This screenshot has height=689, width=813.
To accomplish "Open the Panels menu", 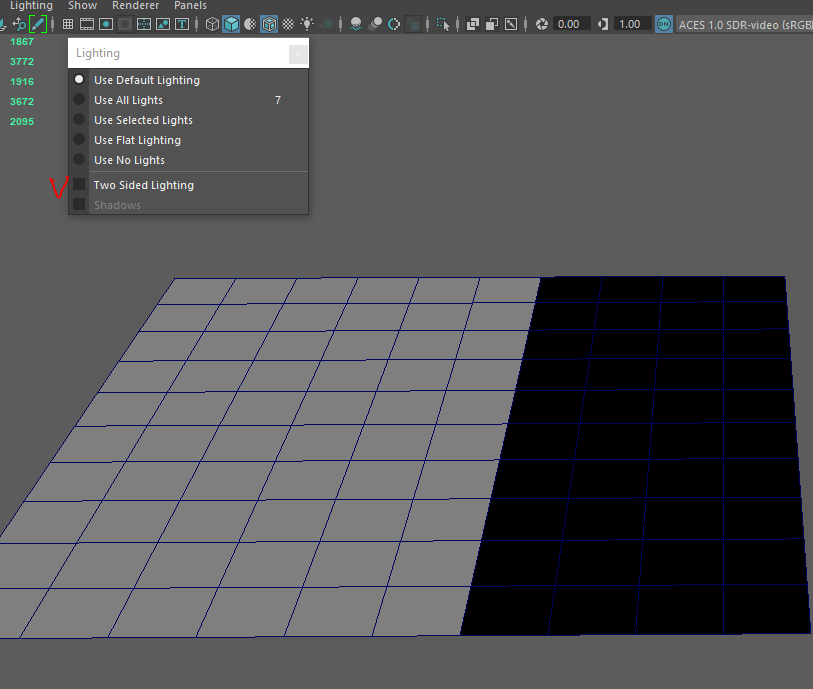I will point(190,6).
